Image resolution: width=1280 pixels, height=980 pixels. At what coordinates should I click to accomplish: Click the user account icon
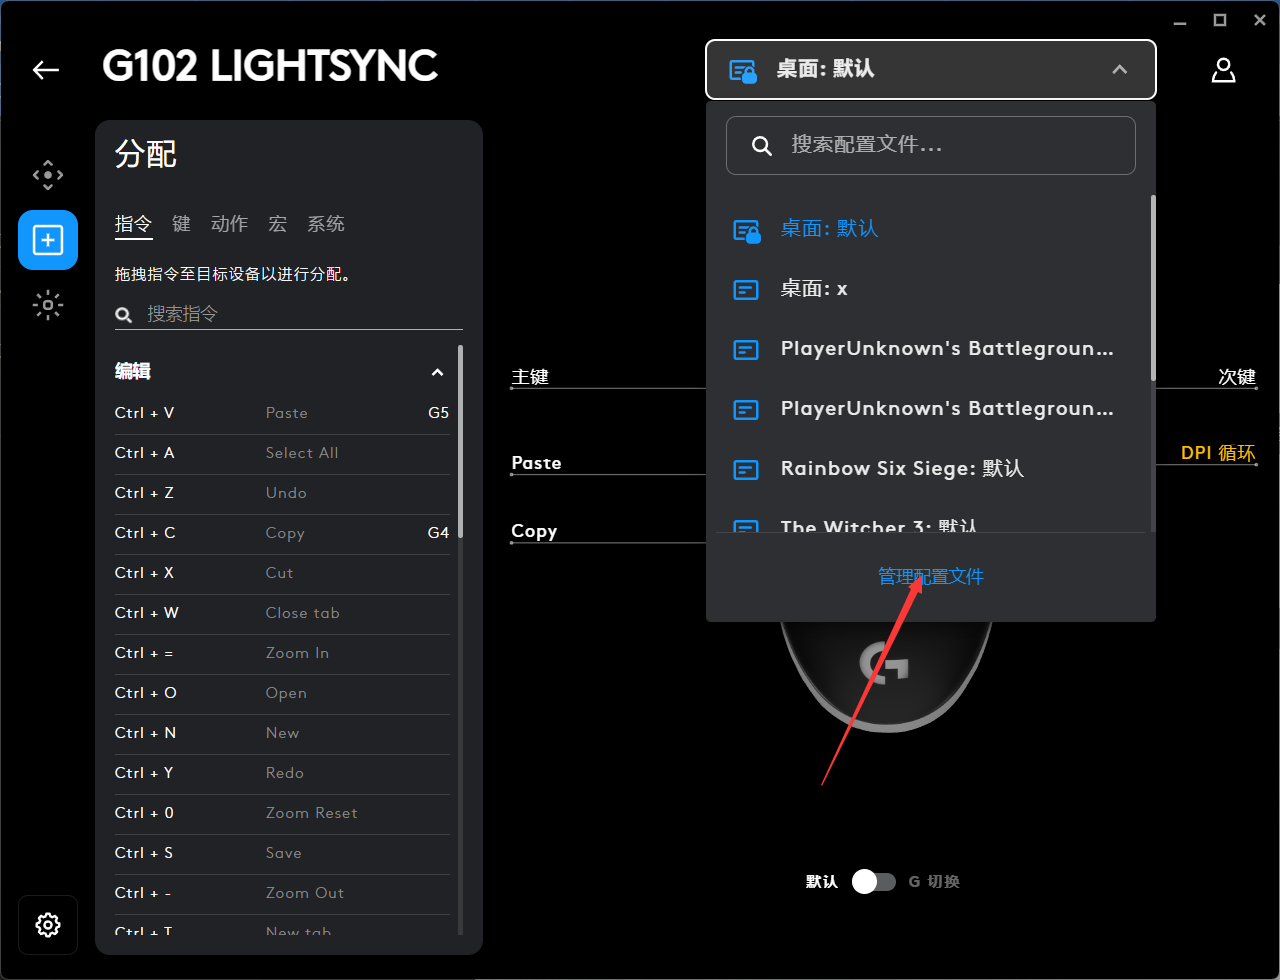click(x=1223, y=69)
